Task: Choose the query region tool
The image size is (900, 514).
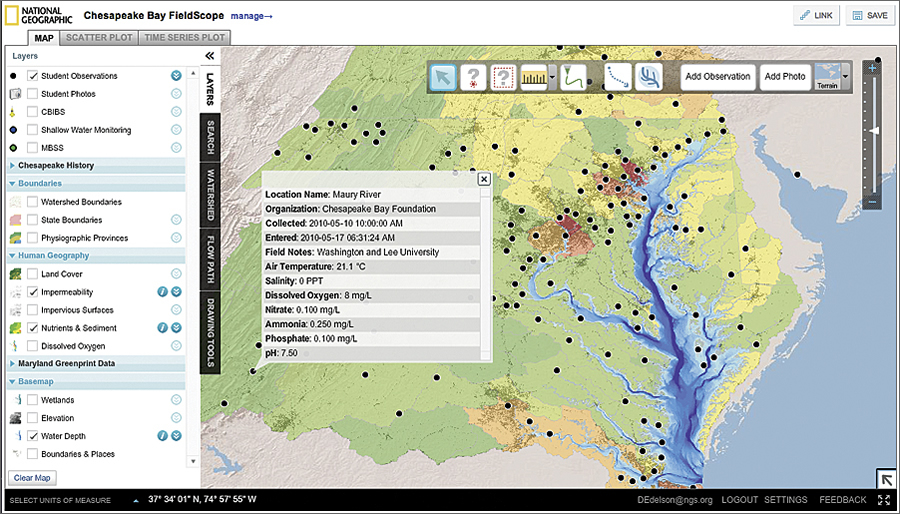Action: click(x=503, y=77)
